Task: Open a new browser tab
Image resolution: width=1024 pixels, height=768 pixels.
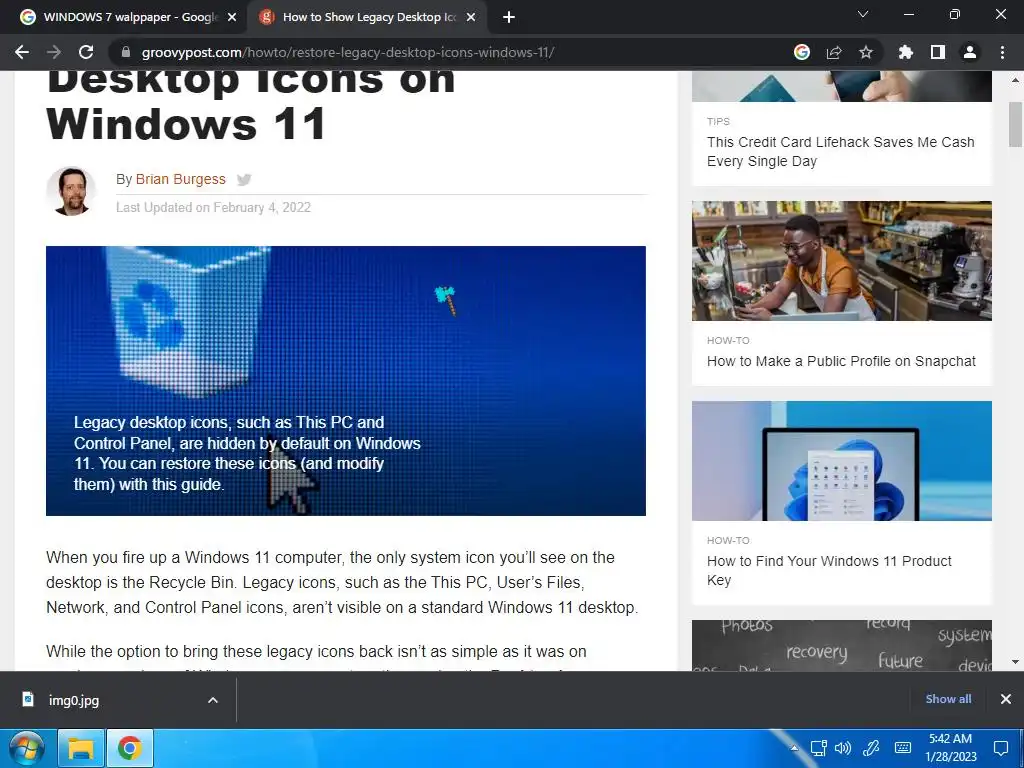Action: coord(509,17)
